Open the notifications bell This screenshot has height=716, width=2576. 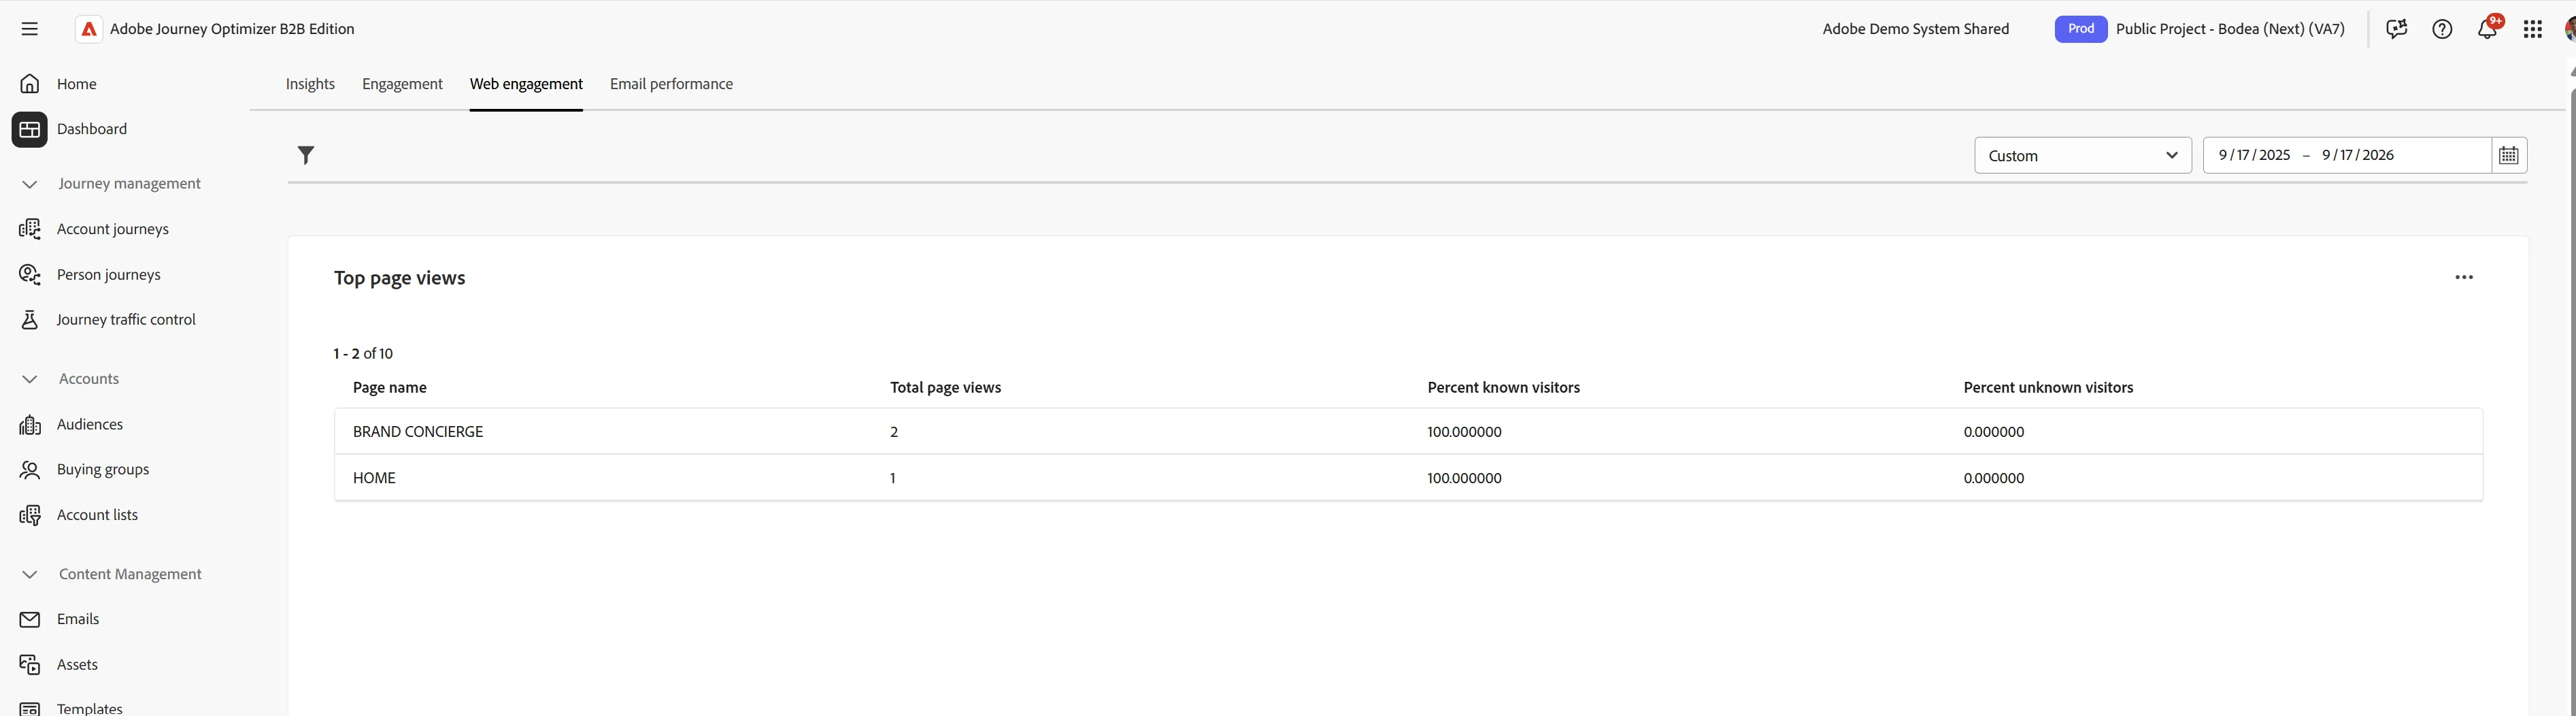click(x=2487, y=29)
